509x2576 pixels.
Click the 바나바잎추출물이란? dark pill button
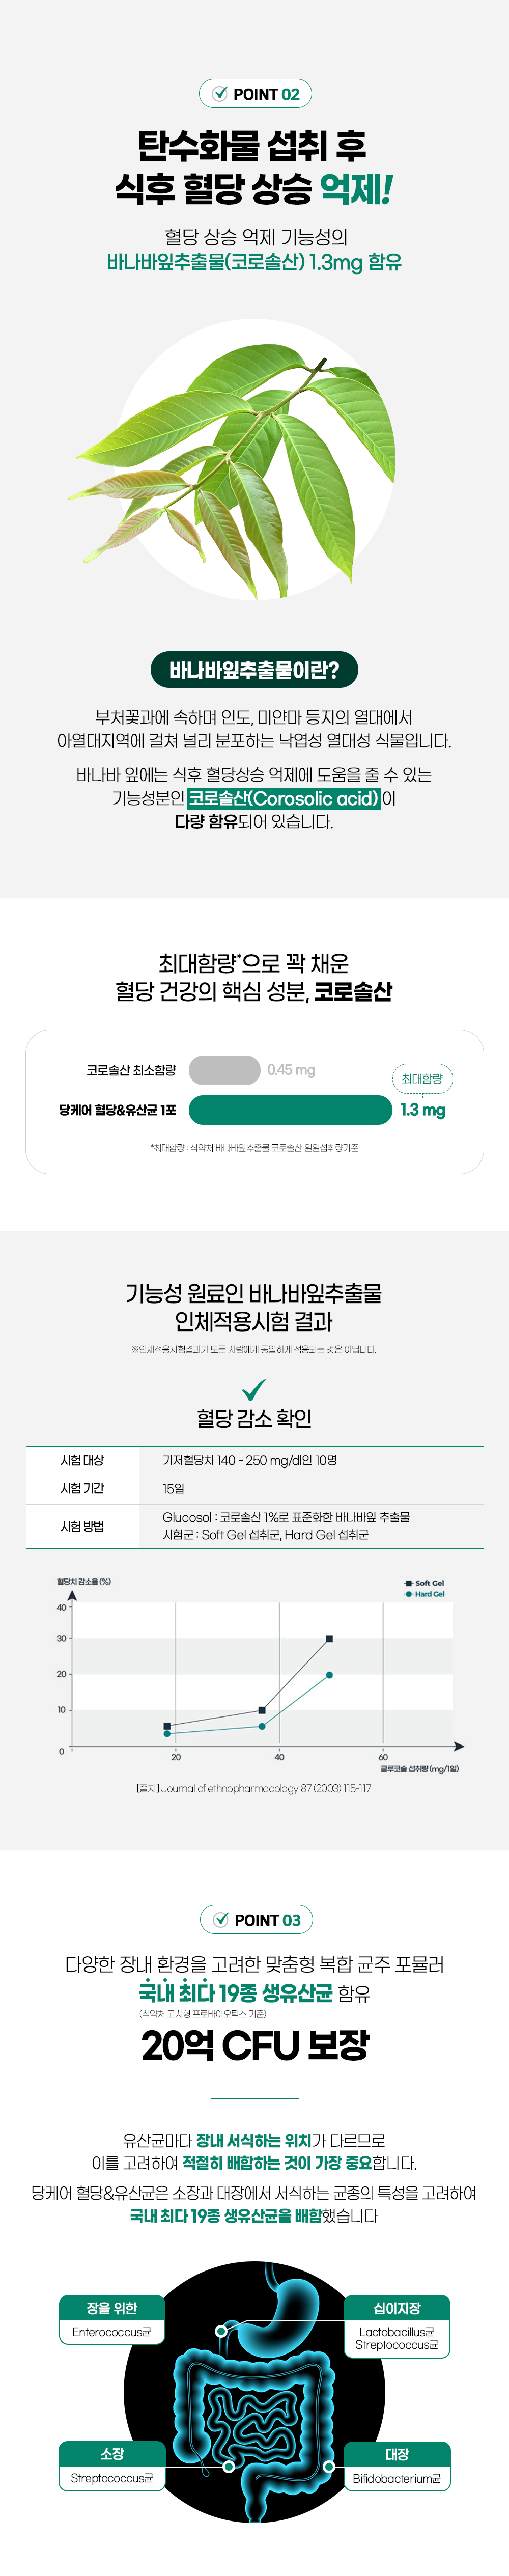pyautogui.click(x=254, y=670)
